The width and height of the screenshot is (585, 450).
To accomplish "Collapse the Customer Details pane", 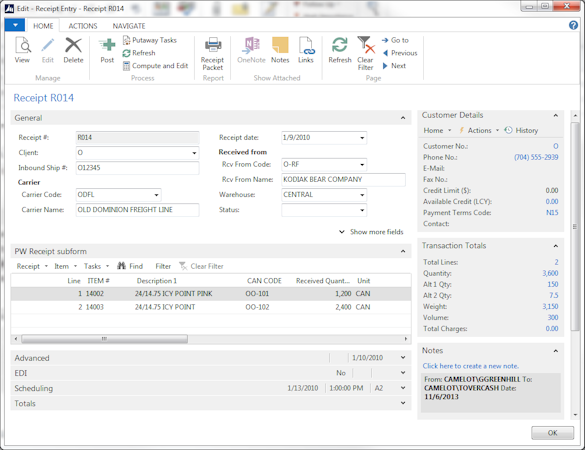I will point(556,115).
